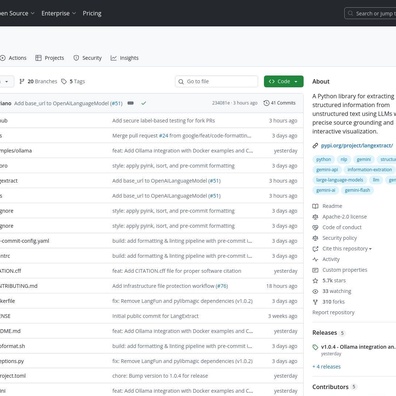
Task: Click the link icon beside pypi URL
Action: click(x=315, y=146)
